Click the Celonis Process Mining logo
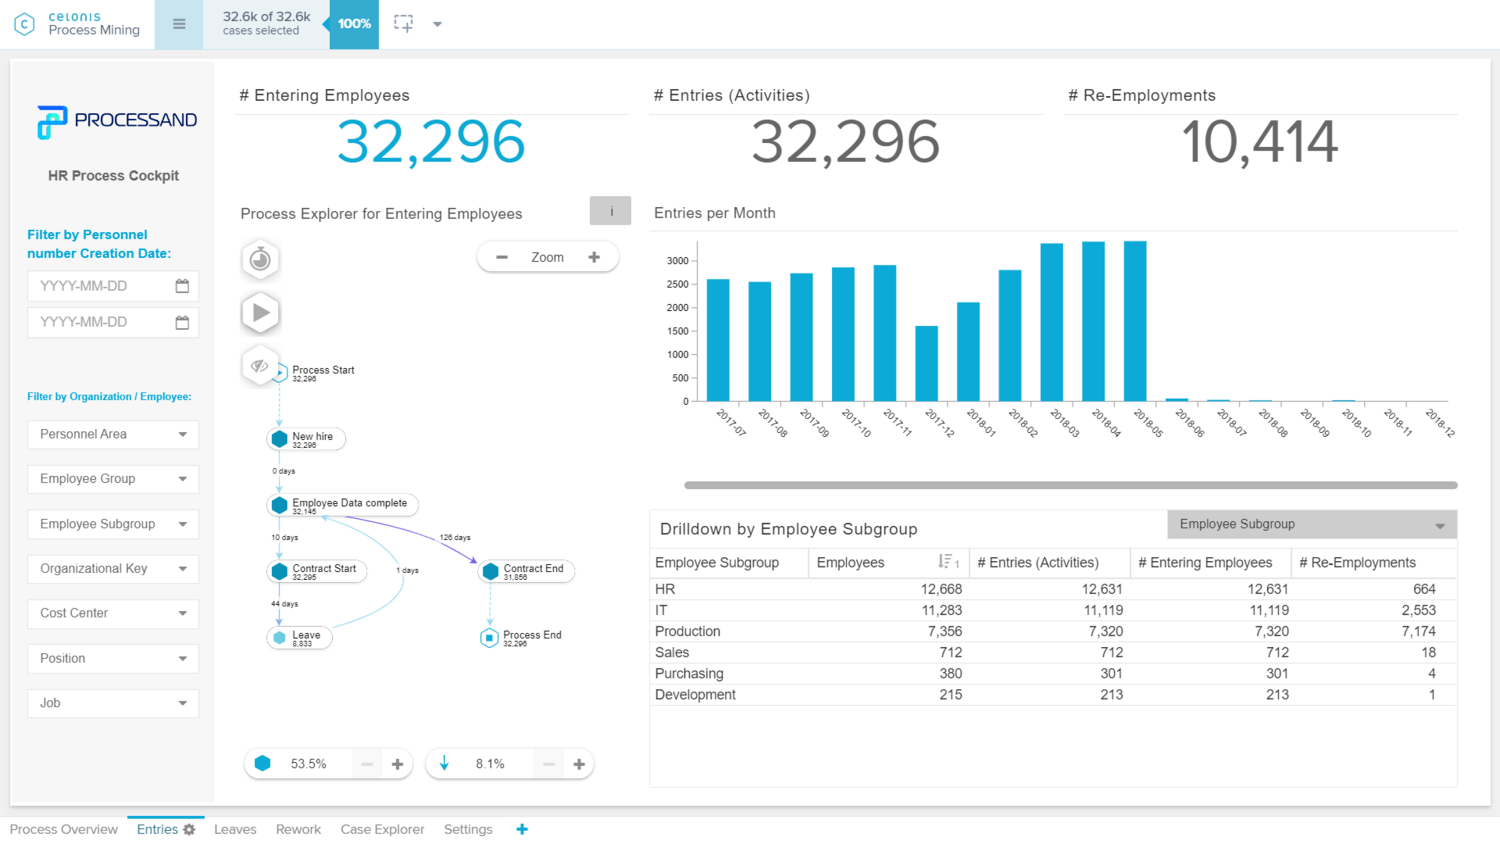The width and height of the screenshot is (1500, 844). point(77,24)
